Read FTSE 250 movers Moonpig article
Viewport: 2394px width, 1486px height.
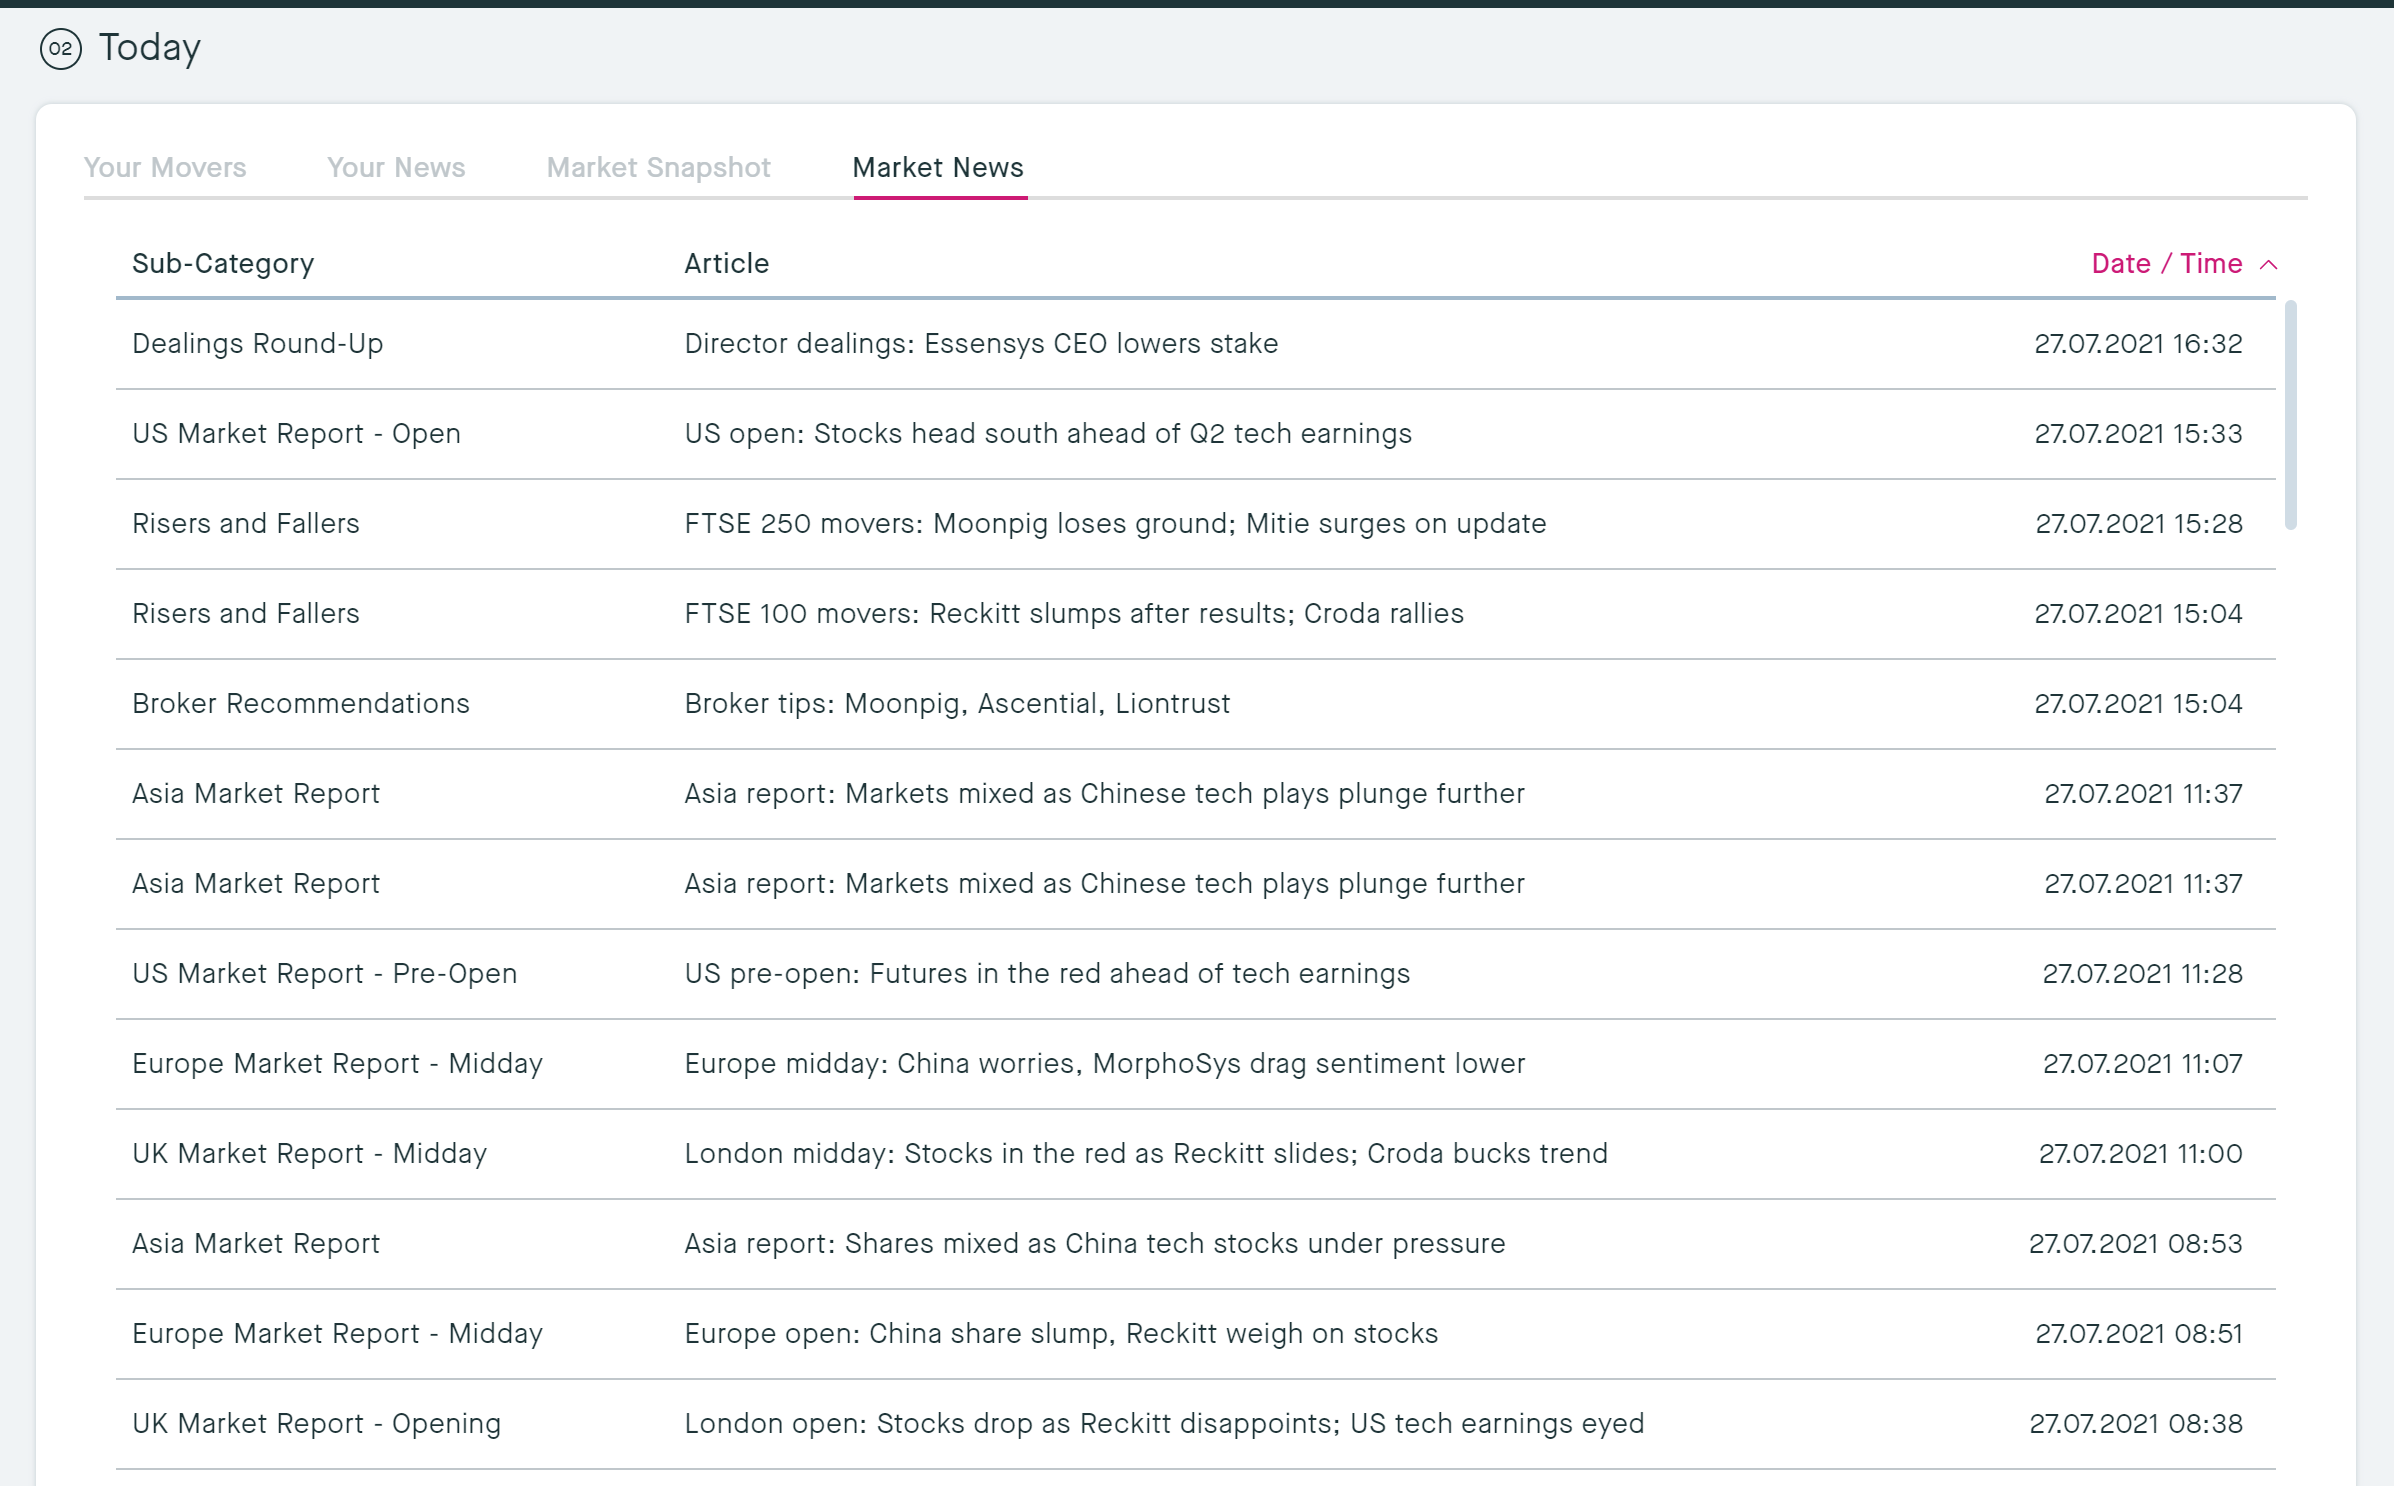tap(1114, 523)
